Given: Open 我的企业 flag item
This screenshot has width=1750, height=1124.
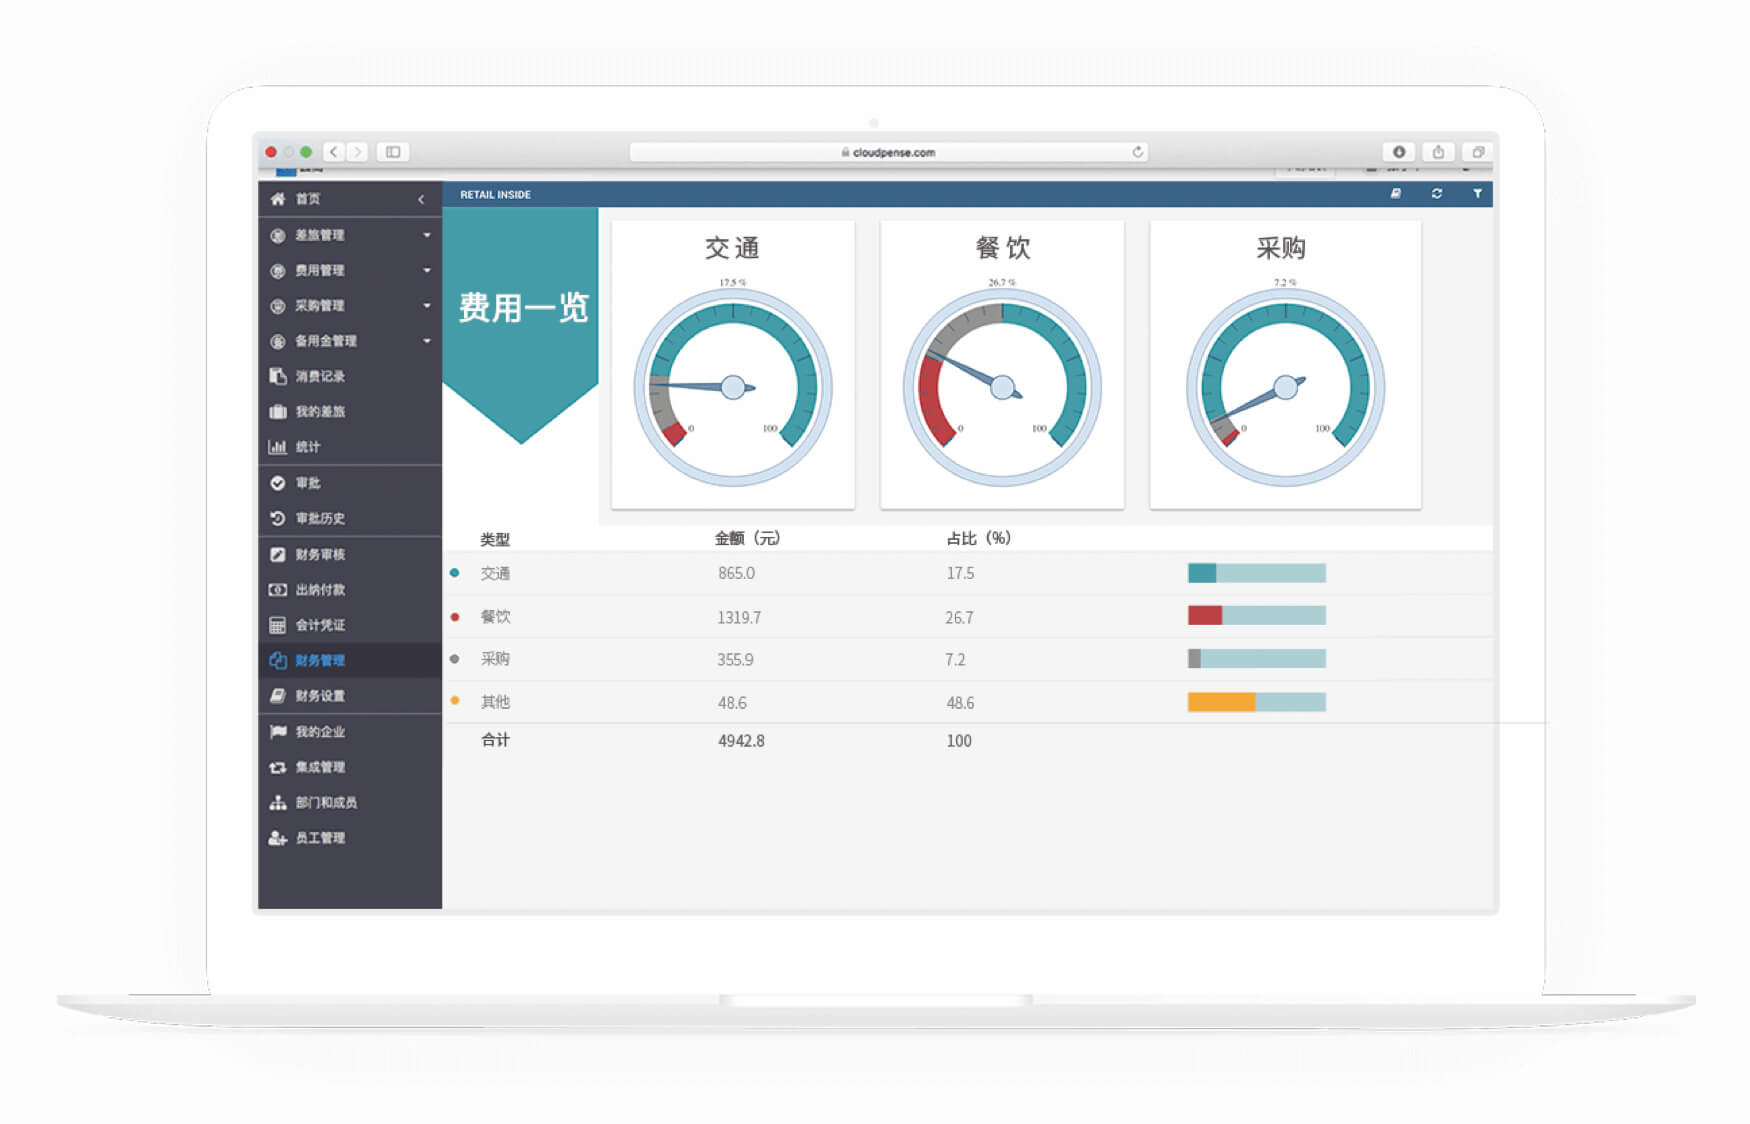Looking at the screenshot, I should [349, 732].
